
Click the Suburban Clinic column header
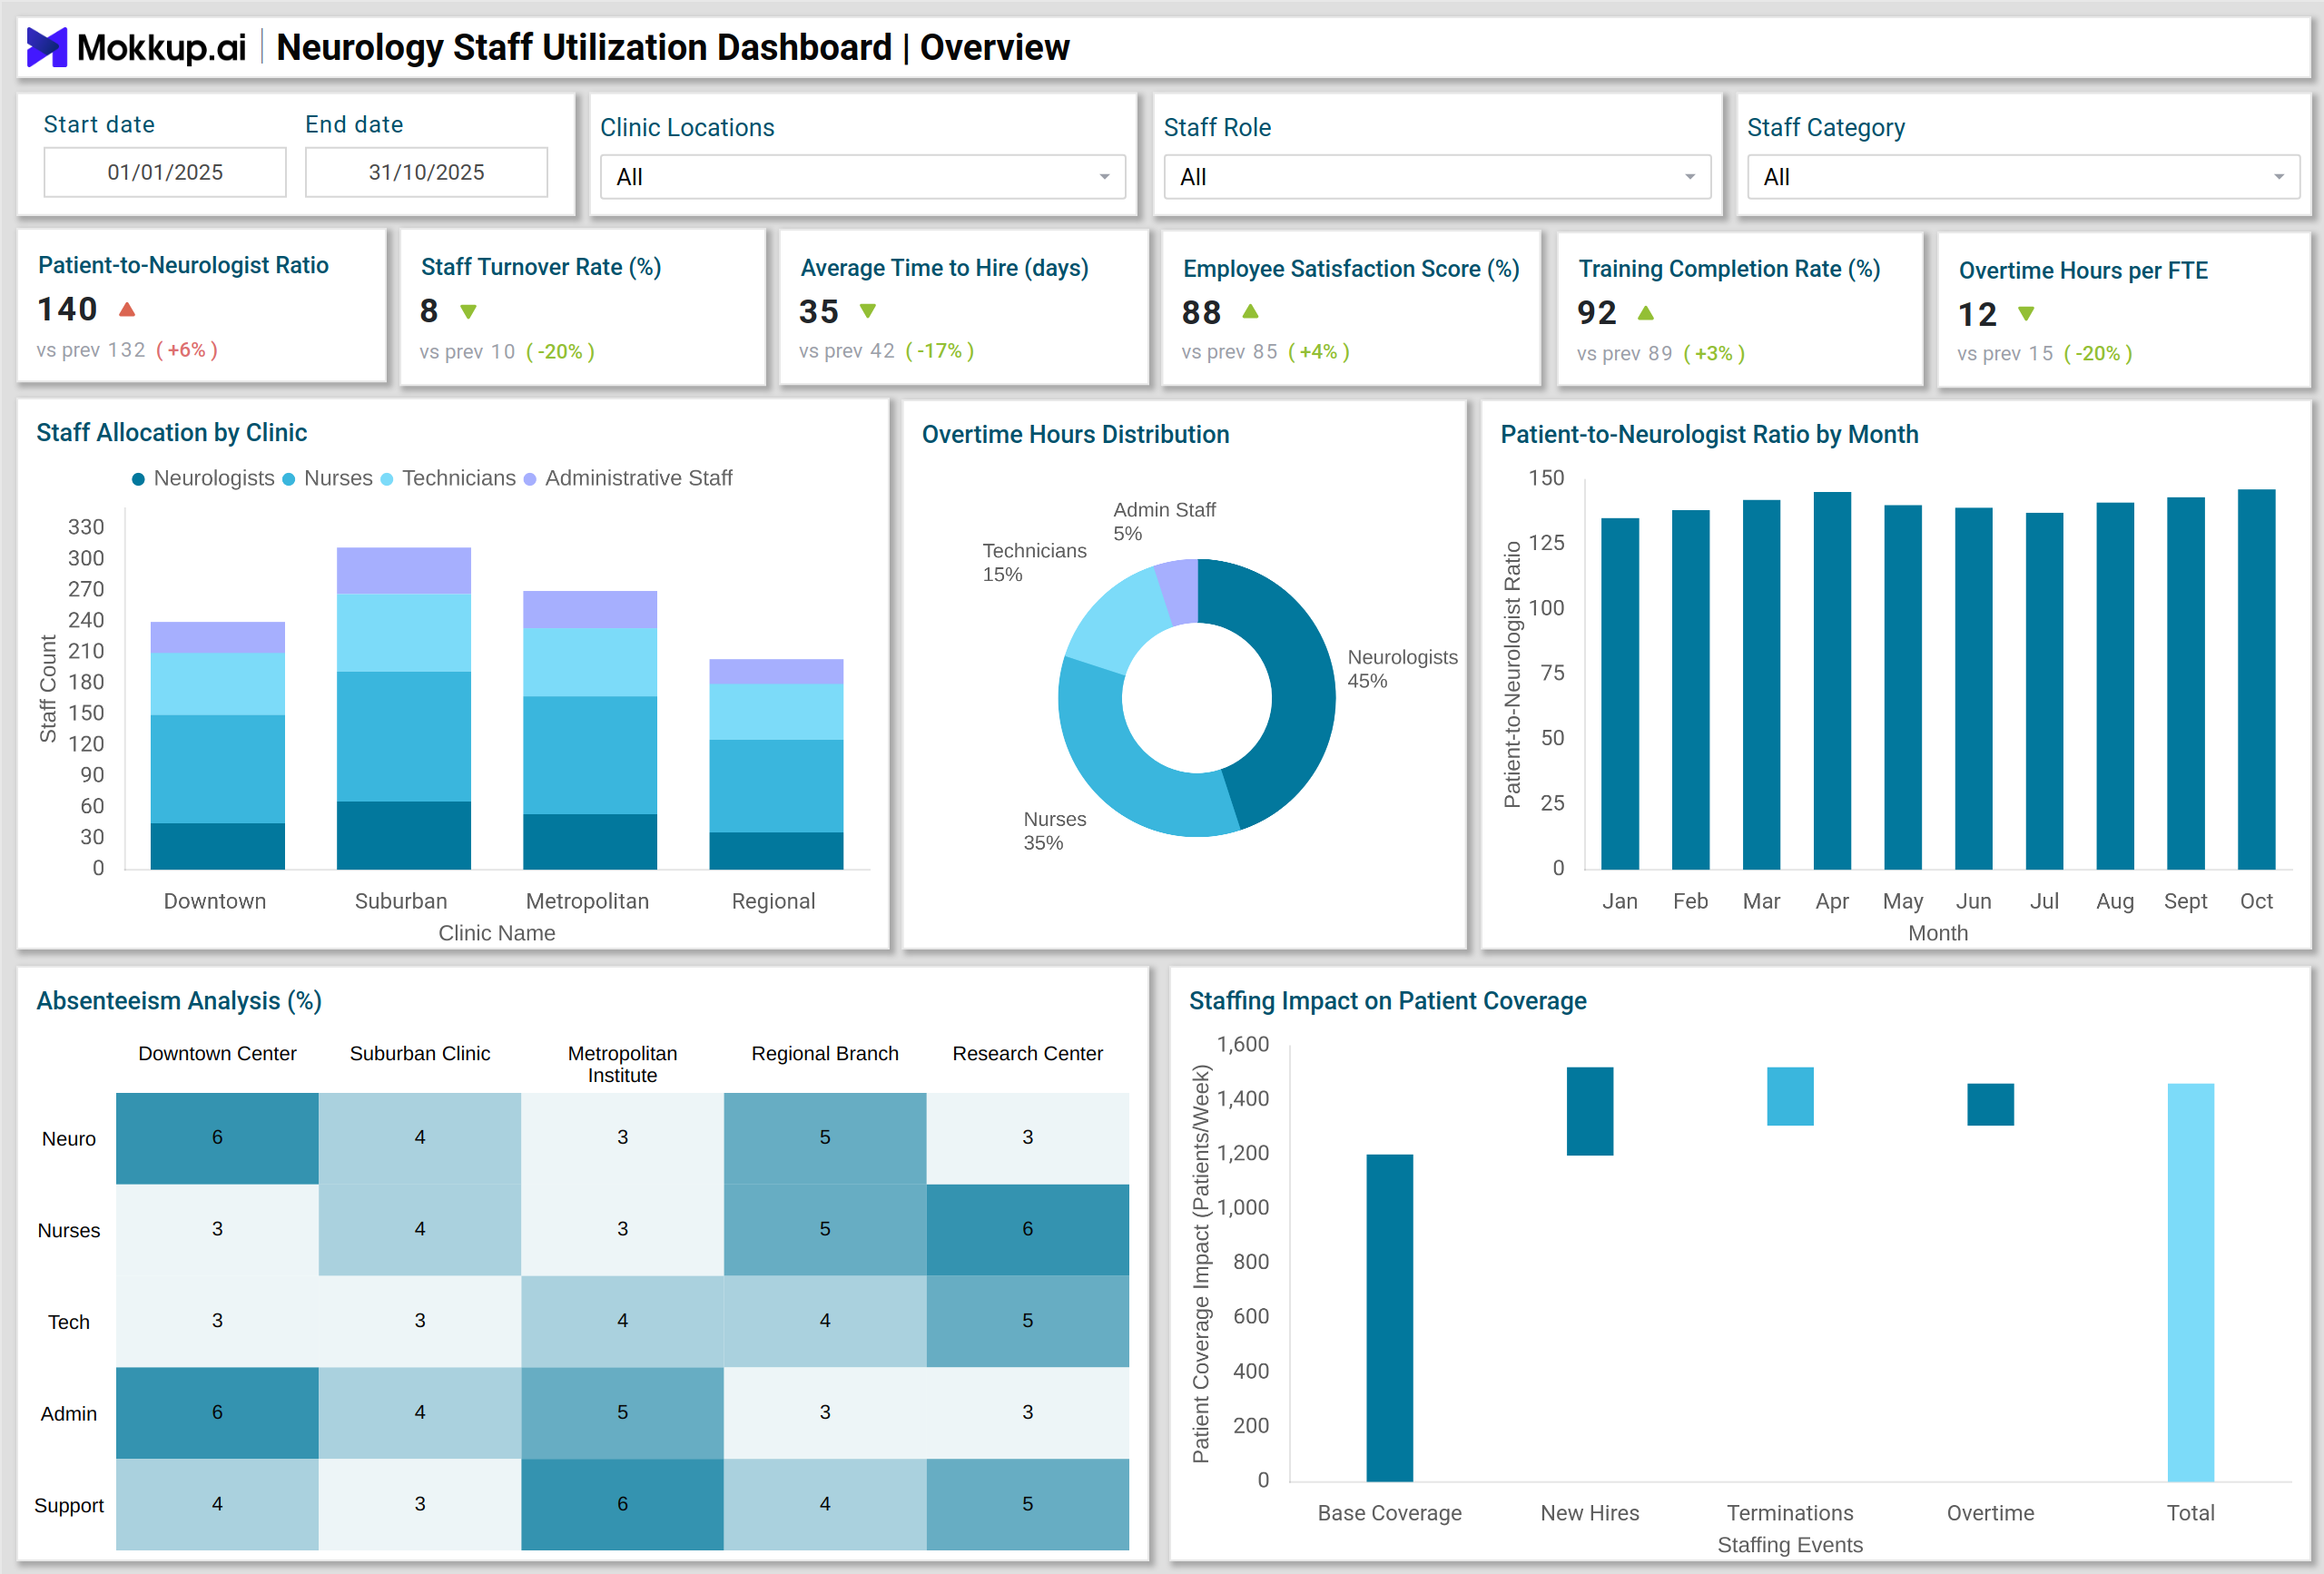point(420,1054)
